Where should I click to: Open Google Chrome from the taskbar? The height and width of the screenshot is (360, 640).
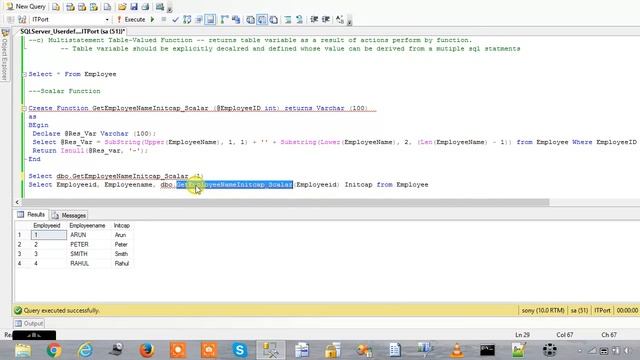(x=54, y=350)
